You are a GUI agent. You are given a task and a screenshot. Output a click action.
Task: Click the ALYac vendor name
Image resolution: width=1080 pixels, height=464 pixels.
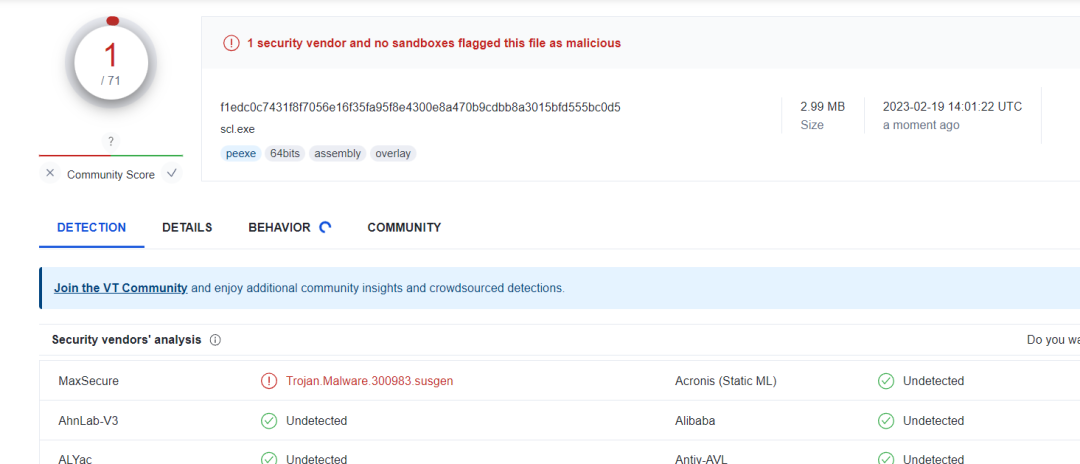tap(74, 459)
